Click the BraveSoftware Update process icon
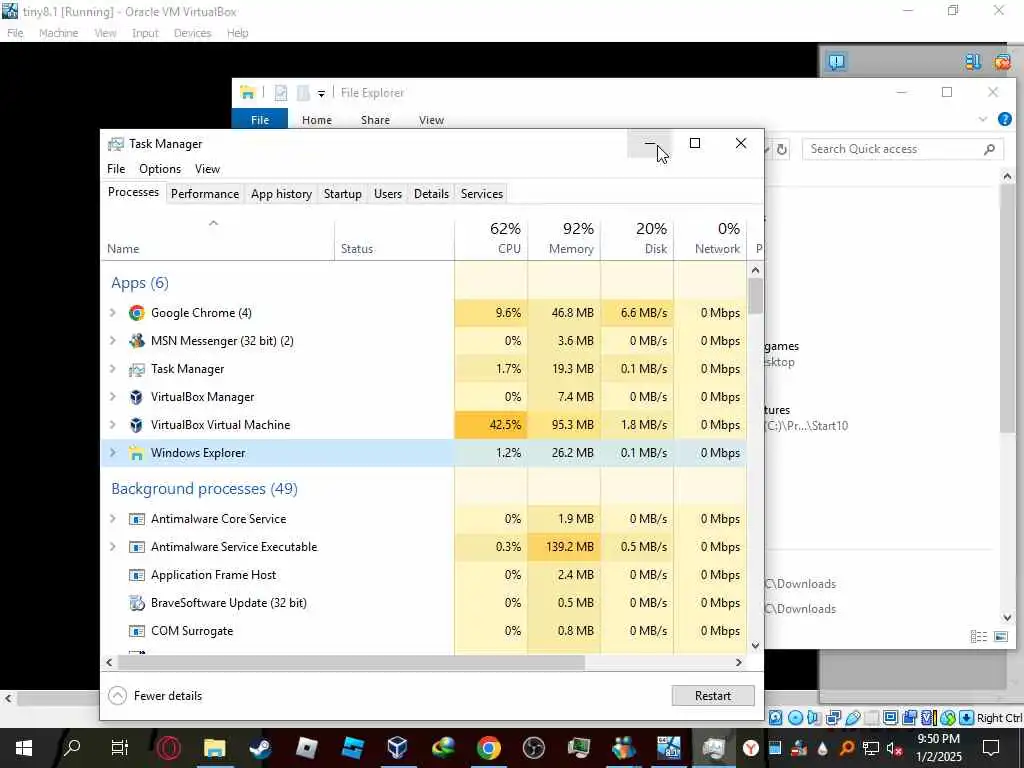This screenshot has height=768, width=1024. pos(136,603)
